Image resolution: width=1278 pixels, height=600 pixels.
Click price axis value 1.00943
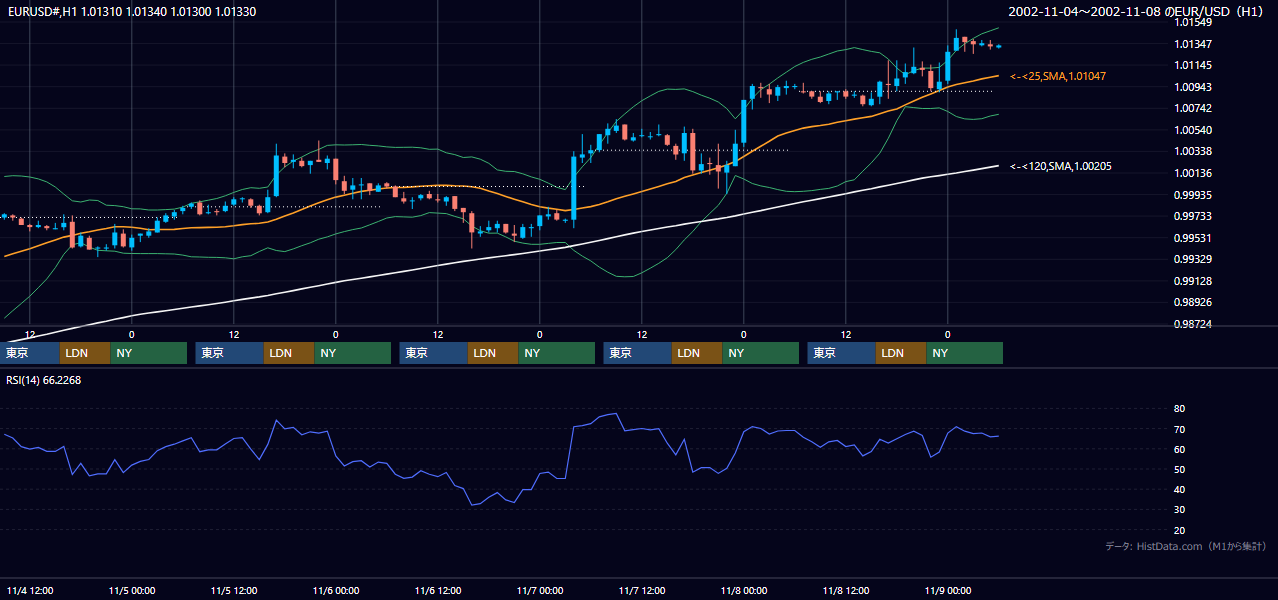click(x=1192, y=87)
